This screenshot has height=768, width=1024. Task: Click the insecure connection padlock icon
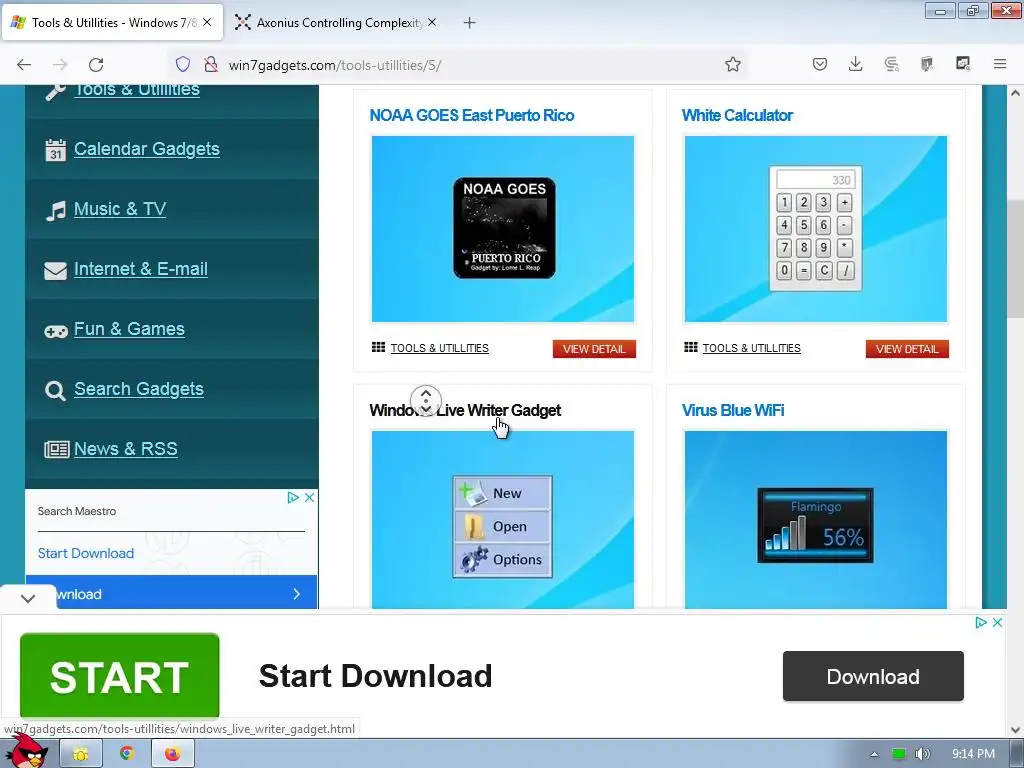coord(210,64)
